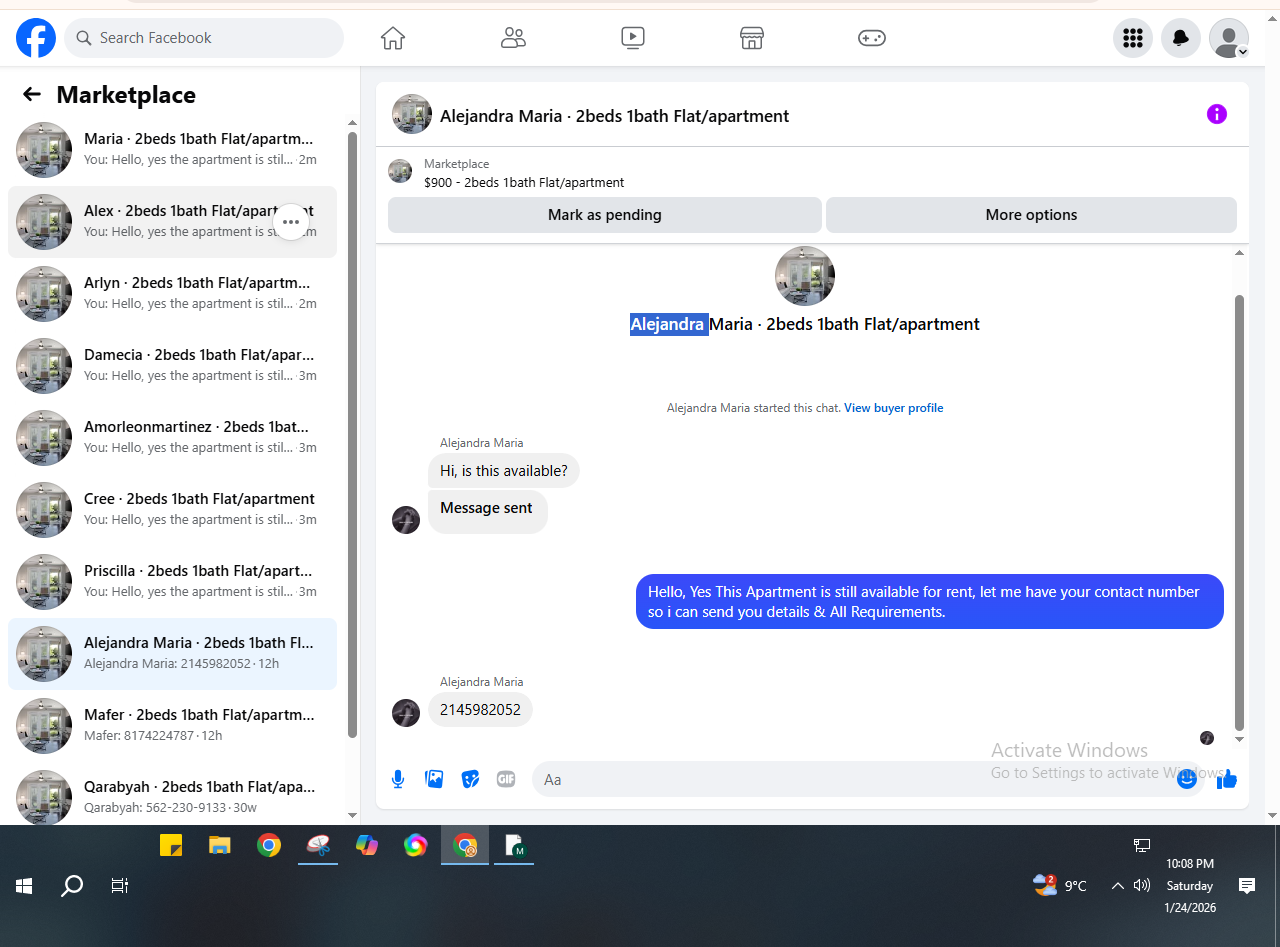Screen dimensions: 1280x947
Task: Attach a file with the photo icon
Action: (x=434, y=779)
